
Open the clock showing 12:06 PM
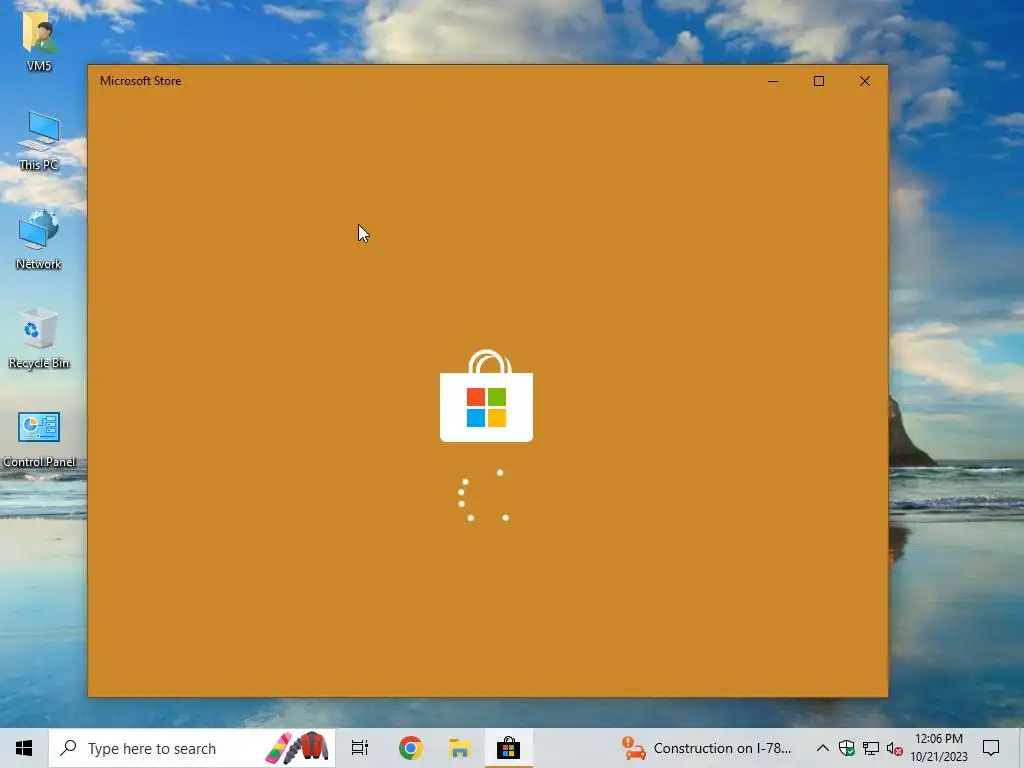click(938, 748)
